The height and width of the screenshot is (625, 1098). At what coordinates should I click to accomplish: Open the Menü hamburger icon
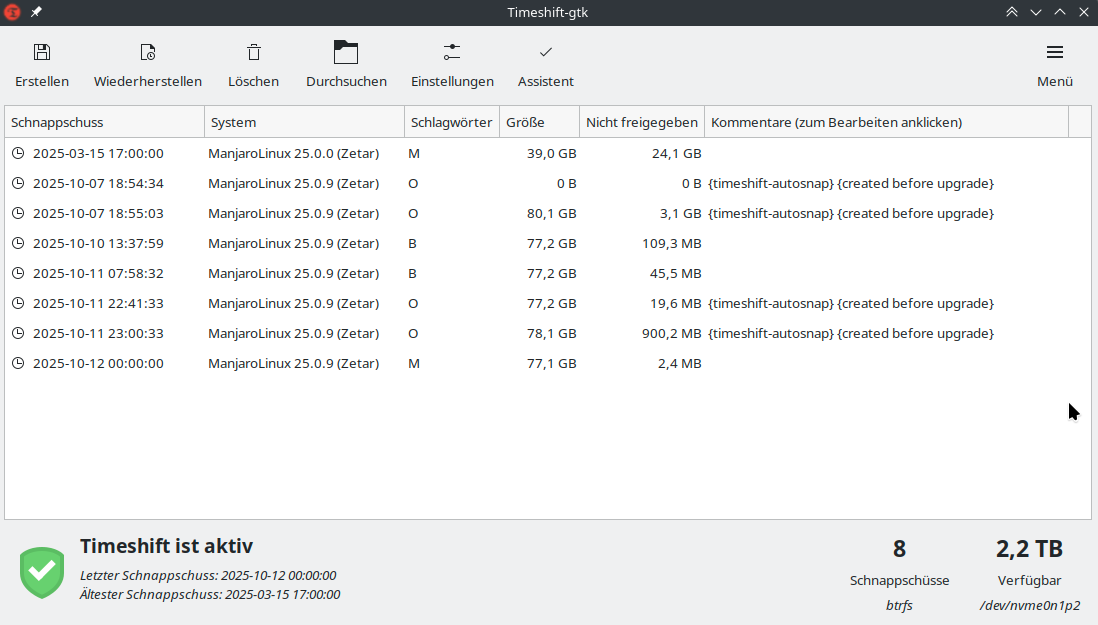pyautogui.click(x=1055, y=52)
